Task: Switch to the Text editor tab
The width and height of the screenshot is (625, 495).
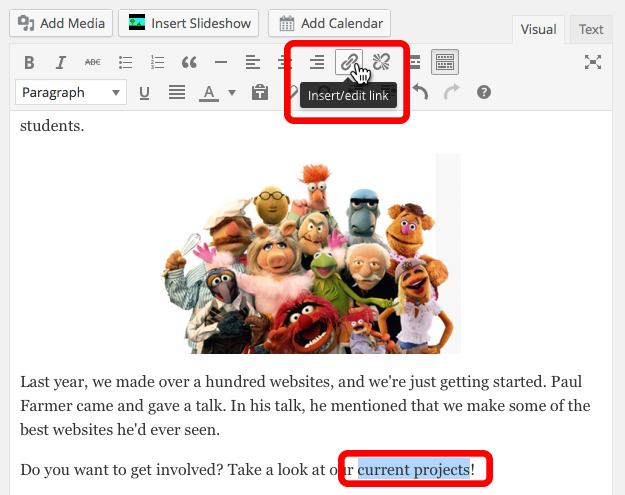Action: [591, 30]
